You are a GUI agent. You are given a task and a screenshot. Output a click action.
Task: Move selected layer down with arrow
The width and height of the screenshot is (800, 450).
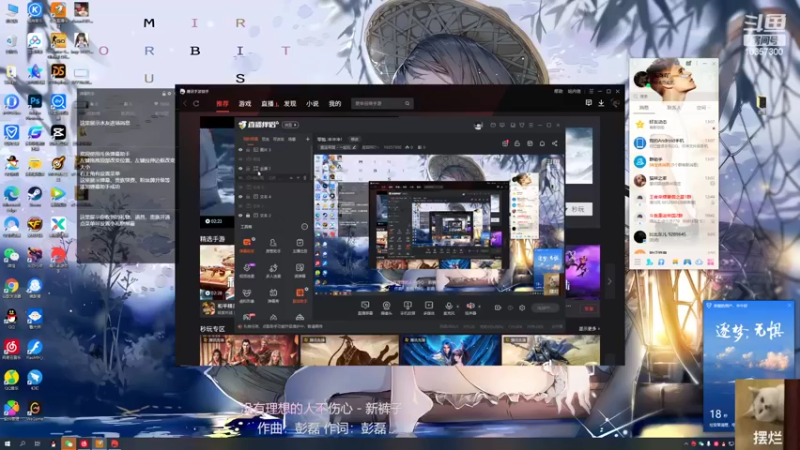pos(298,178)
